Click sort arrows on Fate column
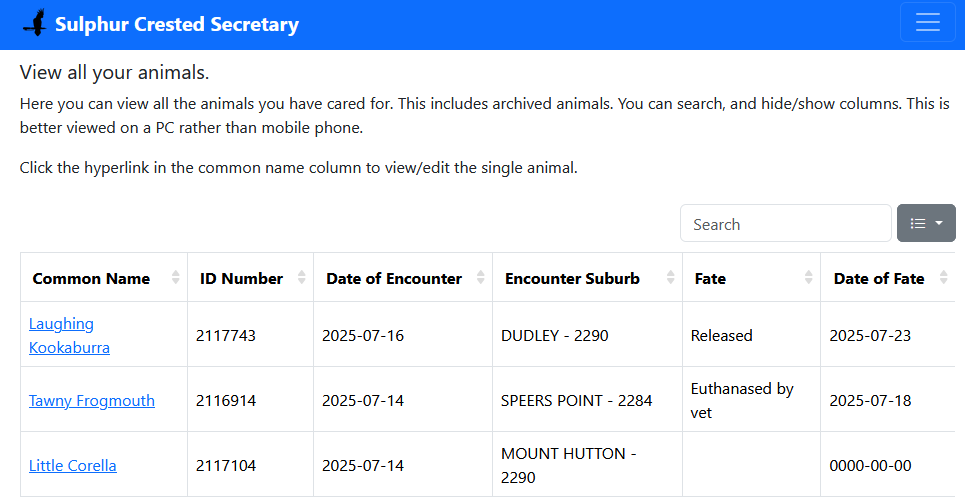This screenshot has height=497, width=965. [x=808, y=278]
